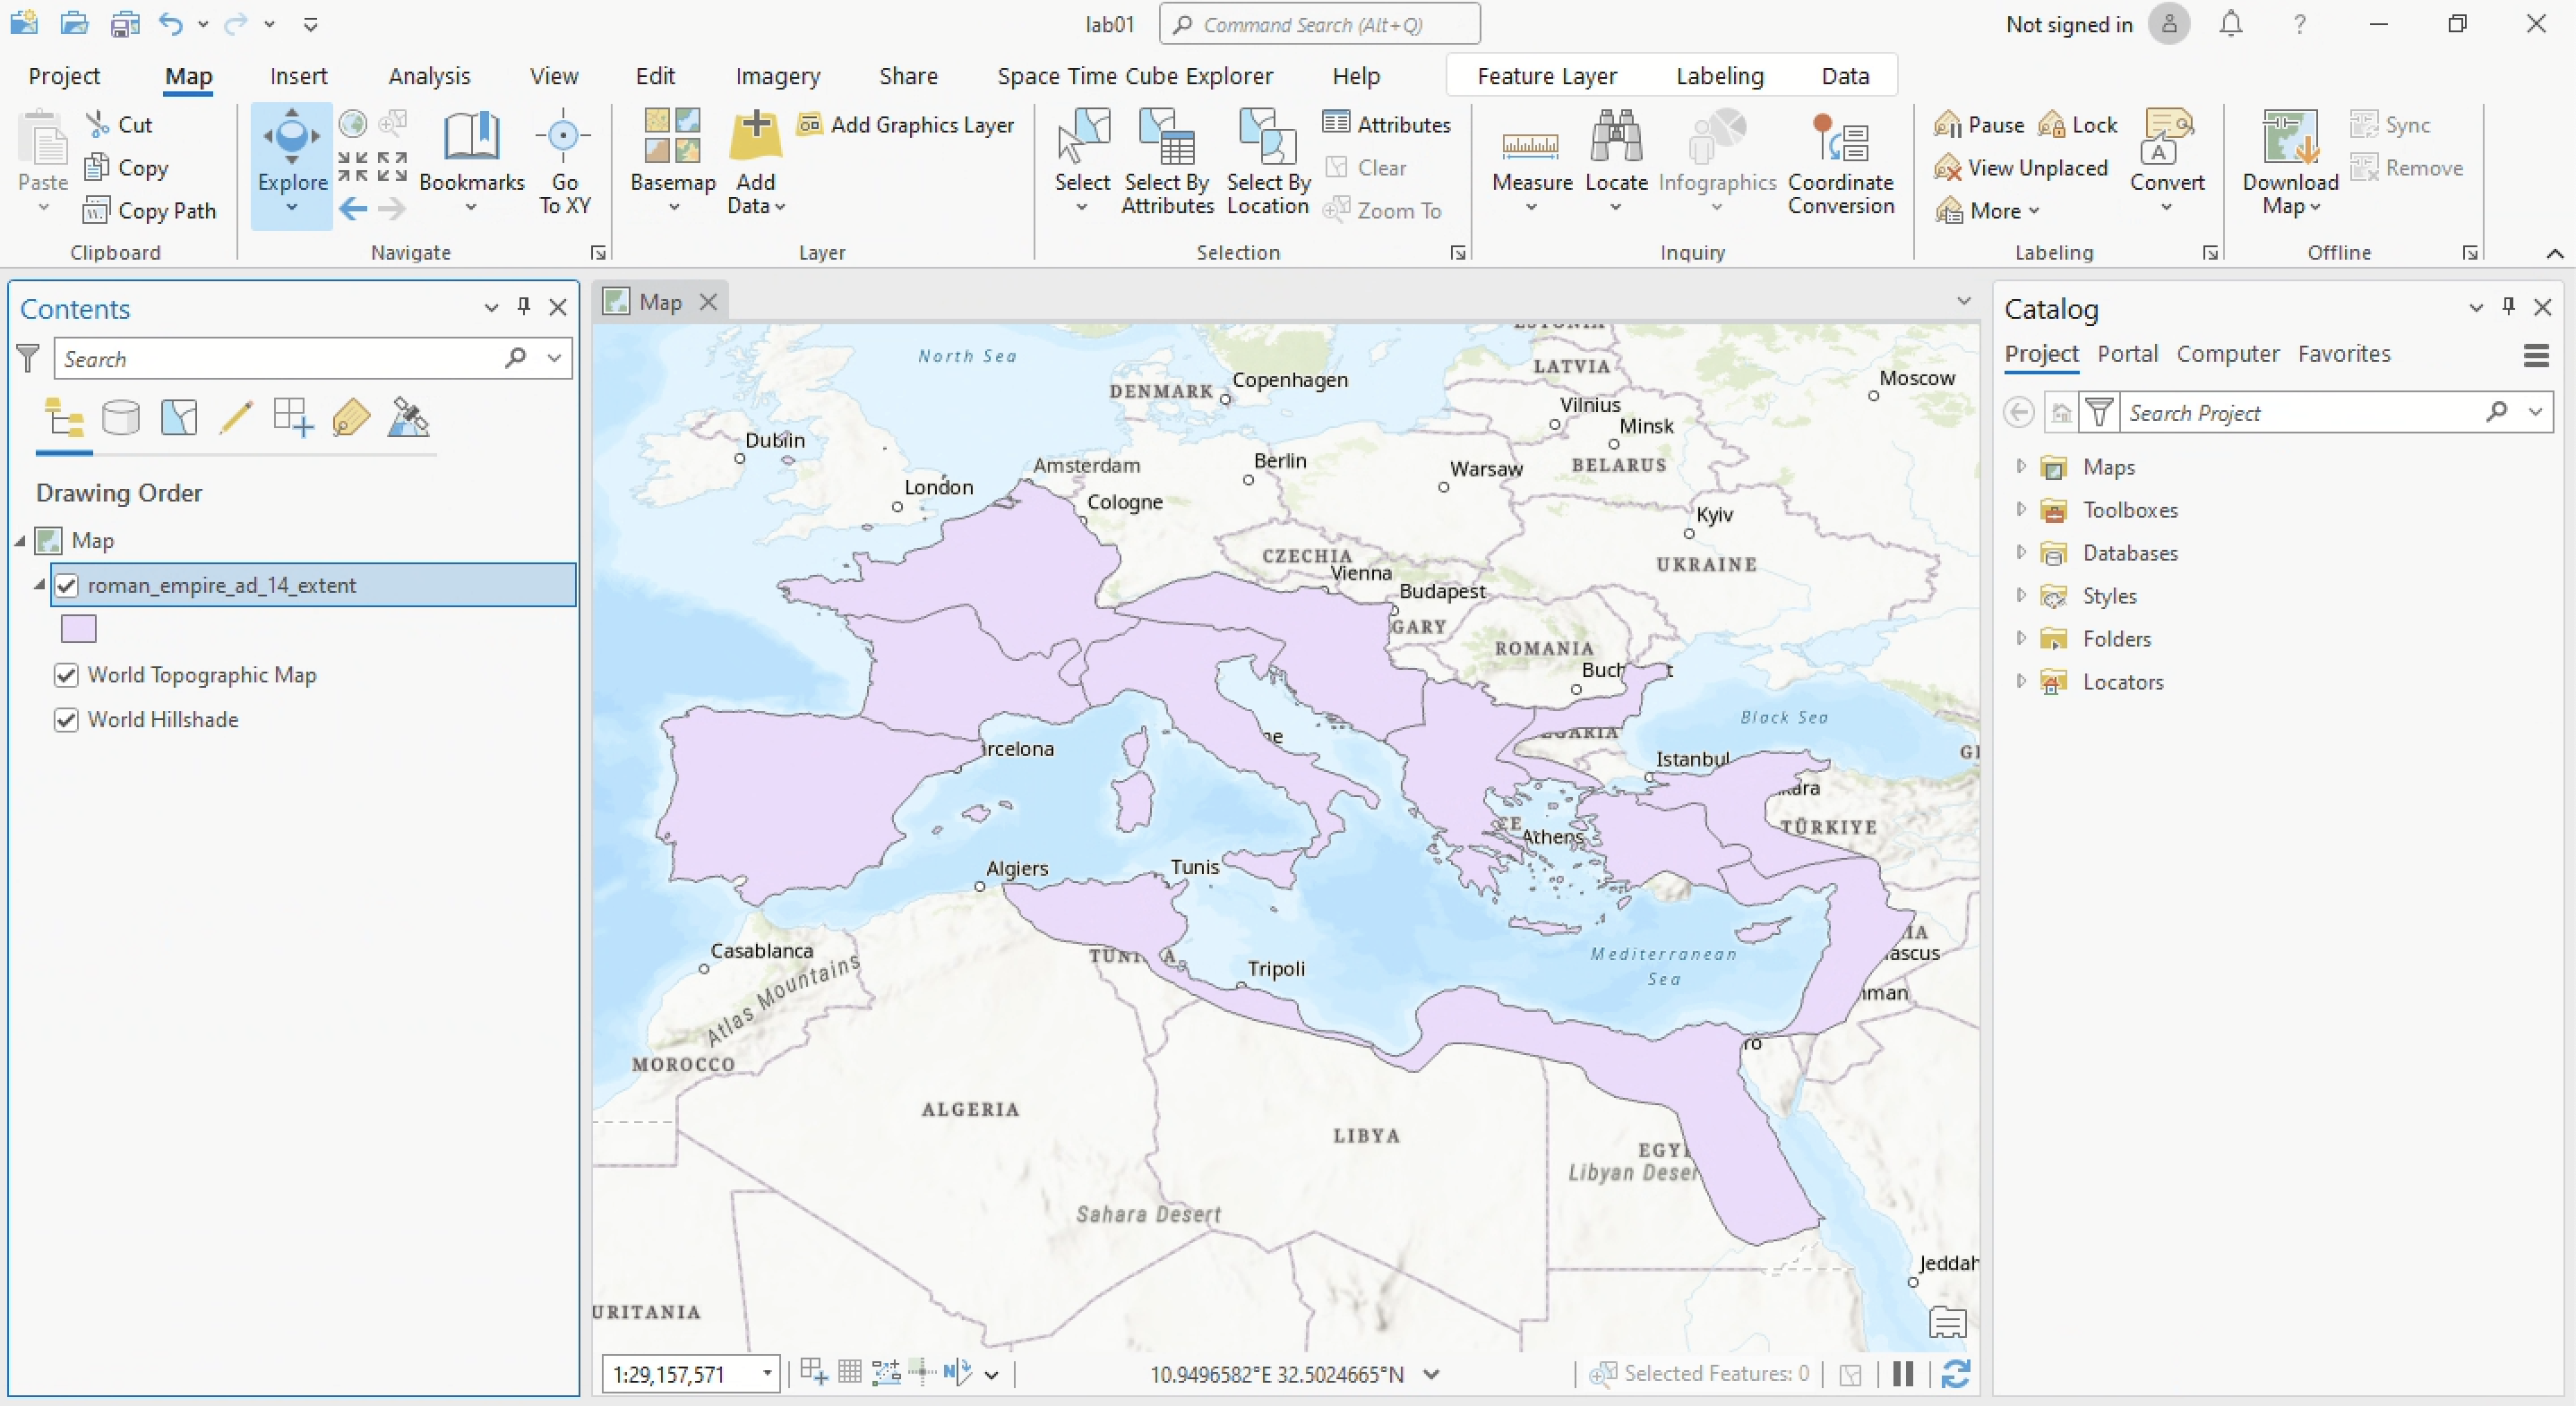Click the Command Search box
Screen dimensions: 2576x1406
point(1320,25)
